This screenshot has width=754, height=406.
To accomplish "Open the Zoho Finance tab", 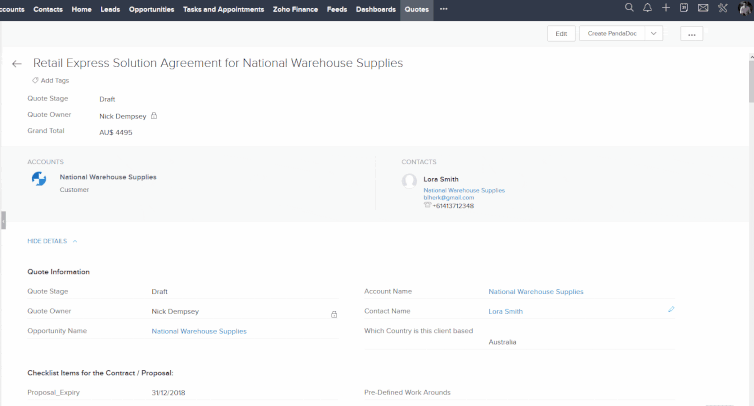I will pyautogui.click(x=295, y=9).
